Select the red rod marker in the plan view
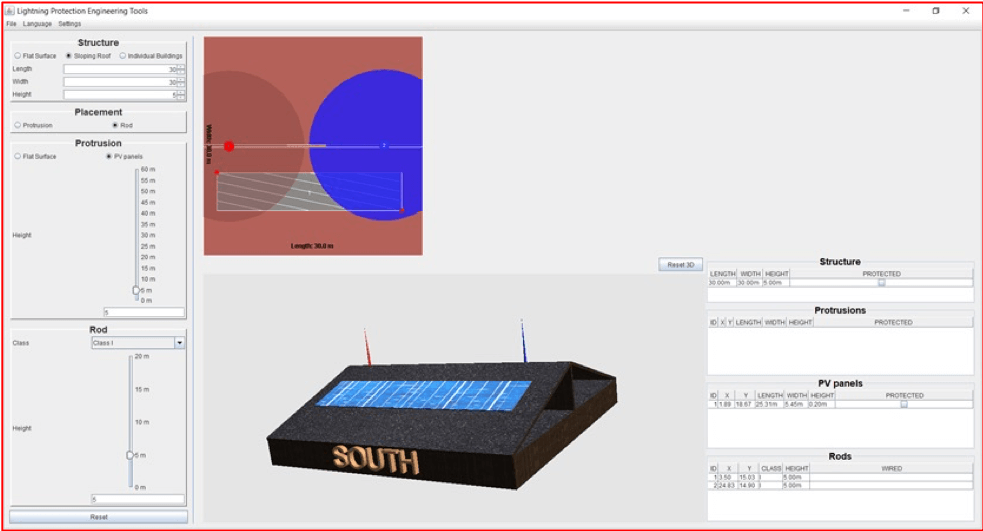 (x=229, y=146)
